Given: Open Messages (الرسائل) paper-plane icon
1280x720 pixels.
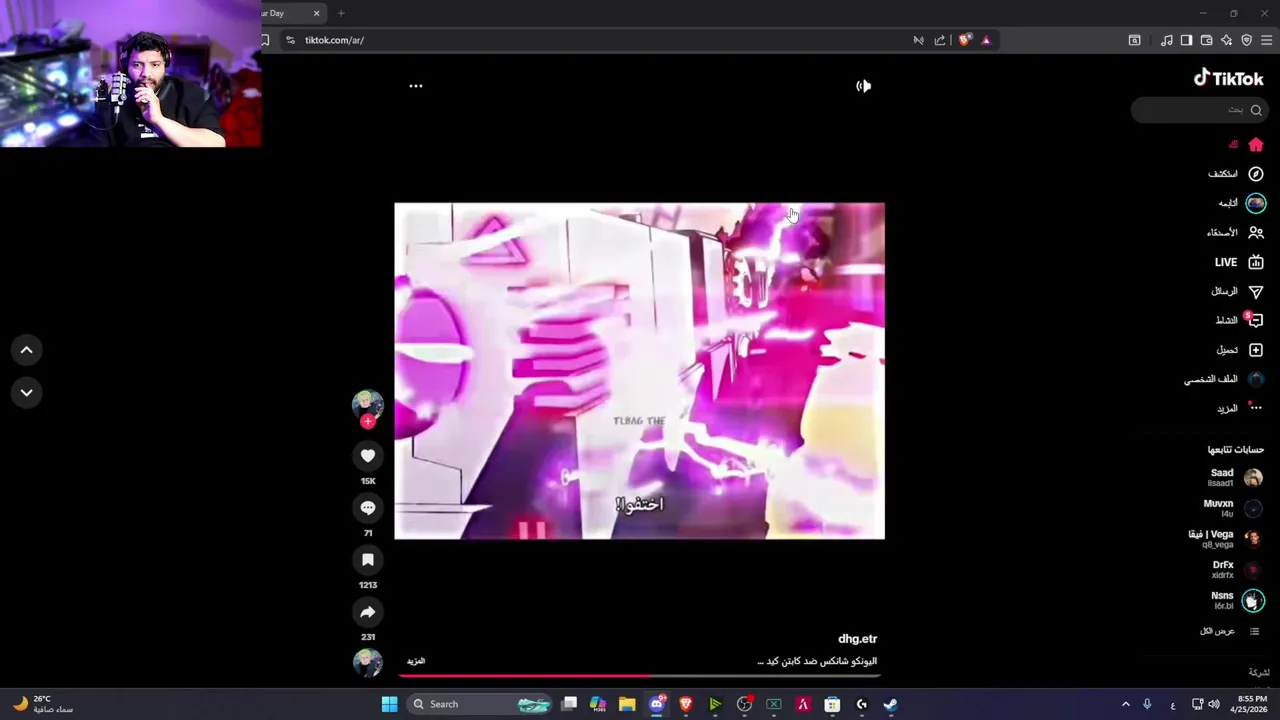Looking at the screenshot, I should point(1256,291).
